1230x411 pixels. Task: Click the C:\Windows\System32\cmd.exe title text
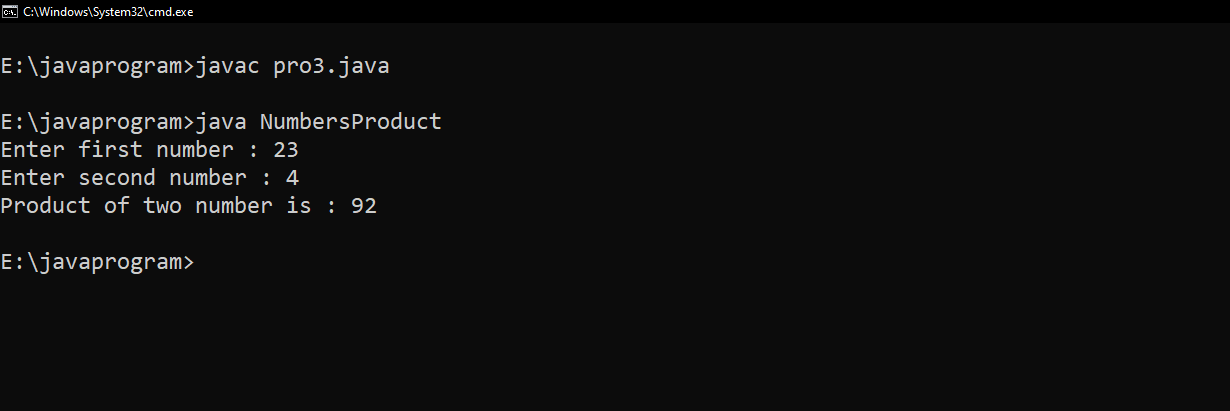pyautogui.click(x=108, y=11)
